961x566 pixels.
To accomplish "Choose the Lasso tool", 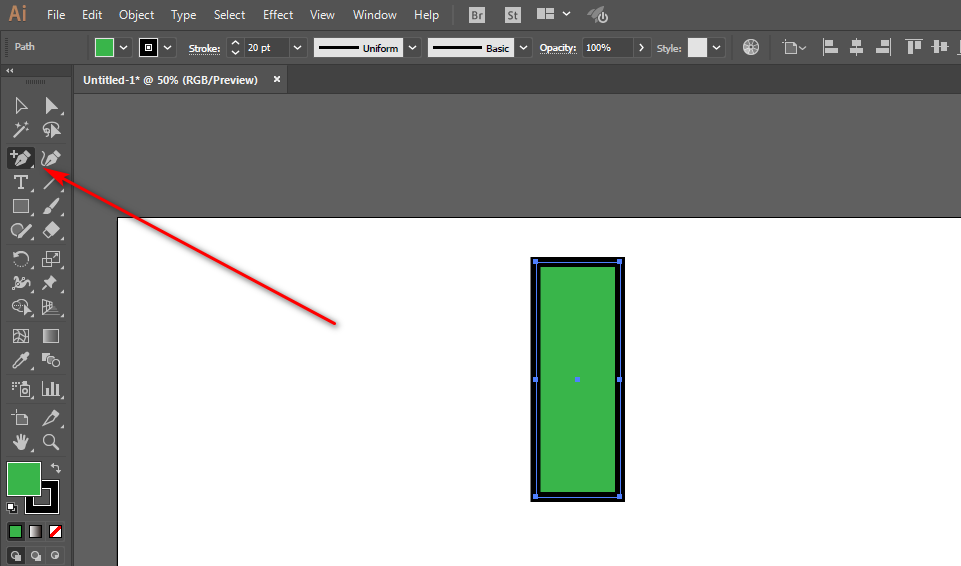I will click(51, 130).
